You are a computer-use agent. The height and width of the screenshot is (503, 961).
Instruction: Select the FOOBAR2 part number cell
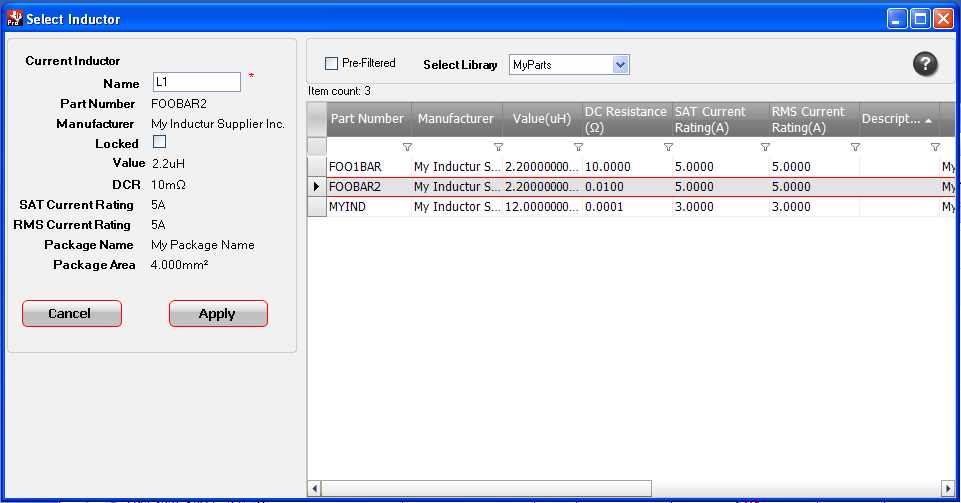(x=369, y=187)
